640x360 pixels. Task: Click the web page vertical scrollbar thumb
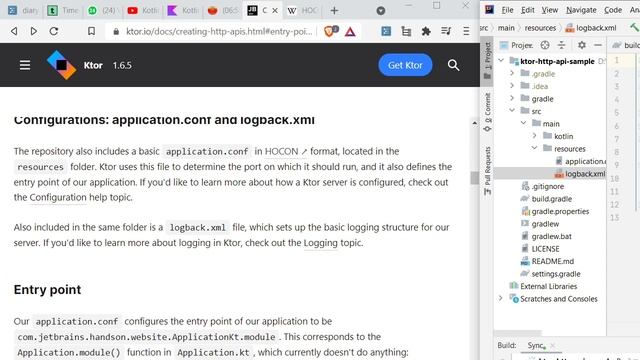[x=474, y=178]
